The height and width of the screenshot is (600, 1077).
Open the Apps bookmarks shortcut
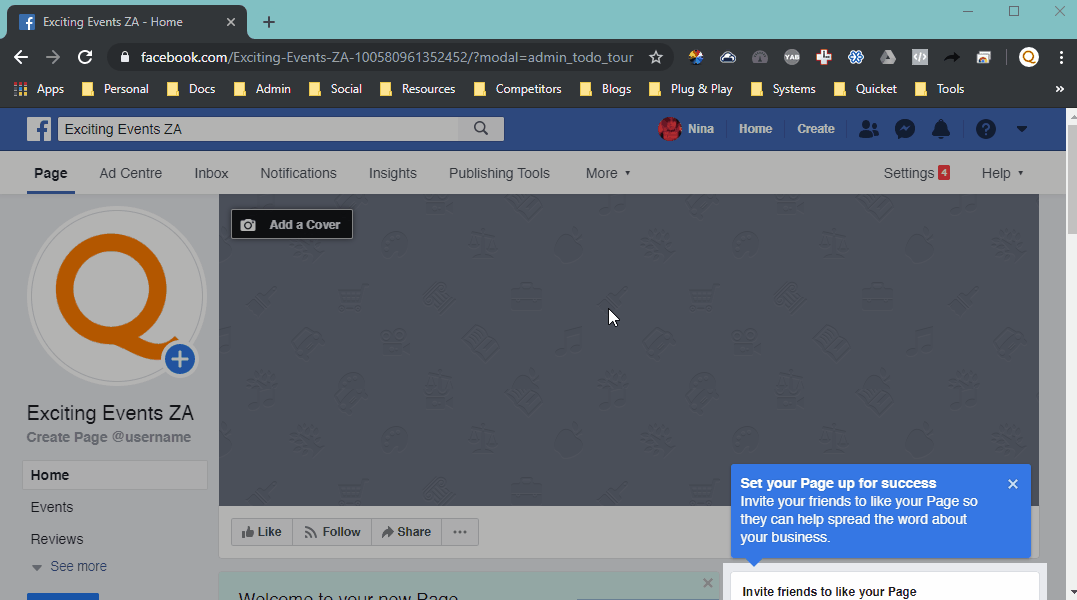pos(39,89)
